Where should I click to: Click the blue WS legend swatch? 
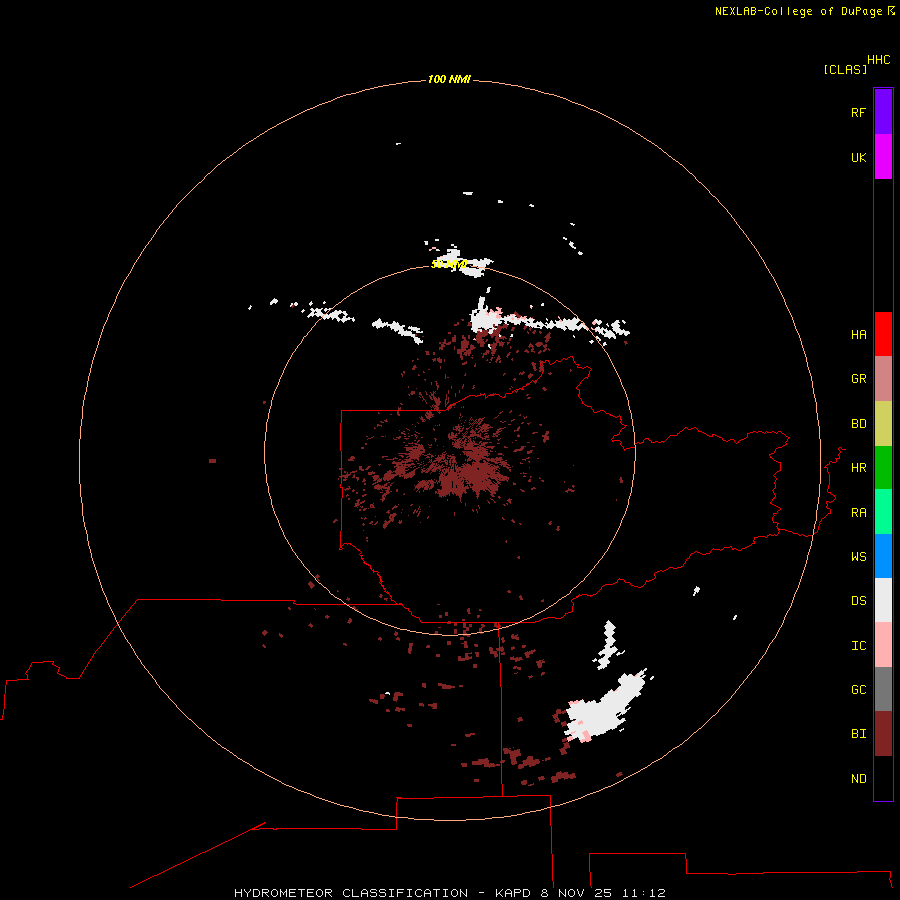coord(883,556)
